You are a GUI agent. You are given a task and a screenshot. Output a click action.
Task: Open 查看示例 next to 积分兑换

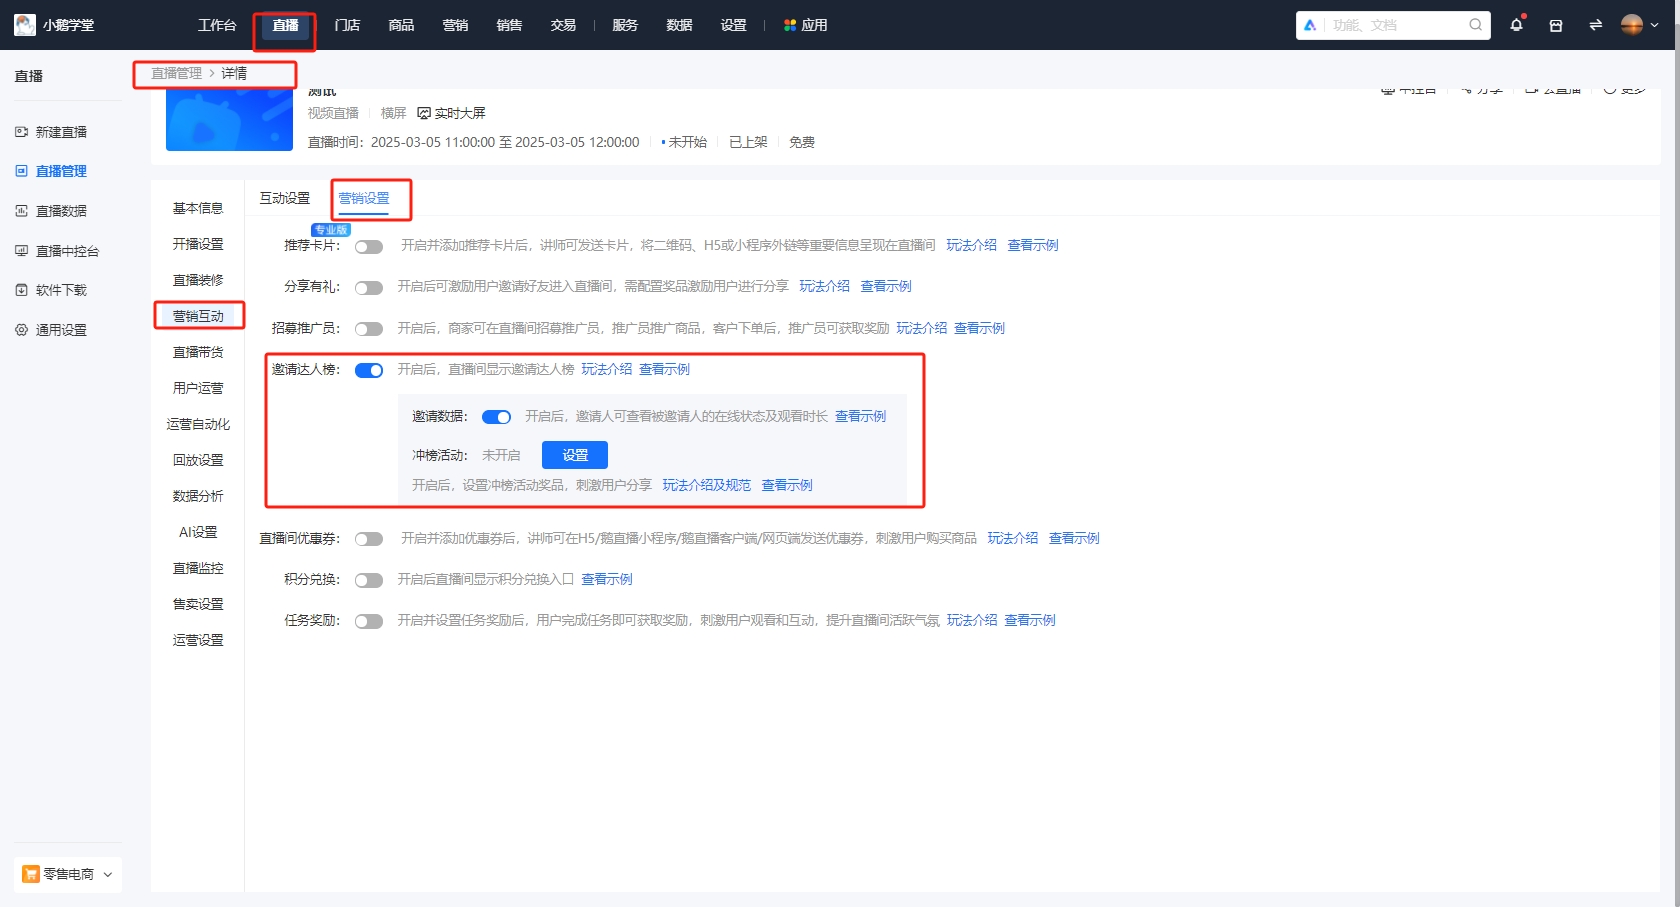point(607,579)
